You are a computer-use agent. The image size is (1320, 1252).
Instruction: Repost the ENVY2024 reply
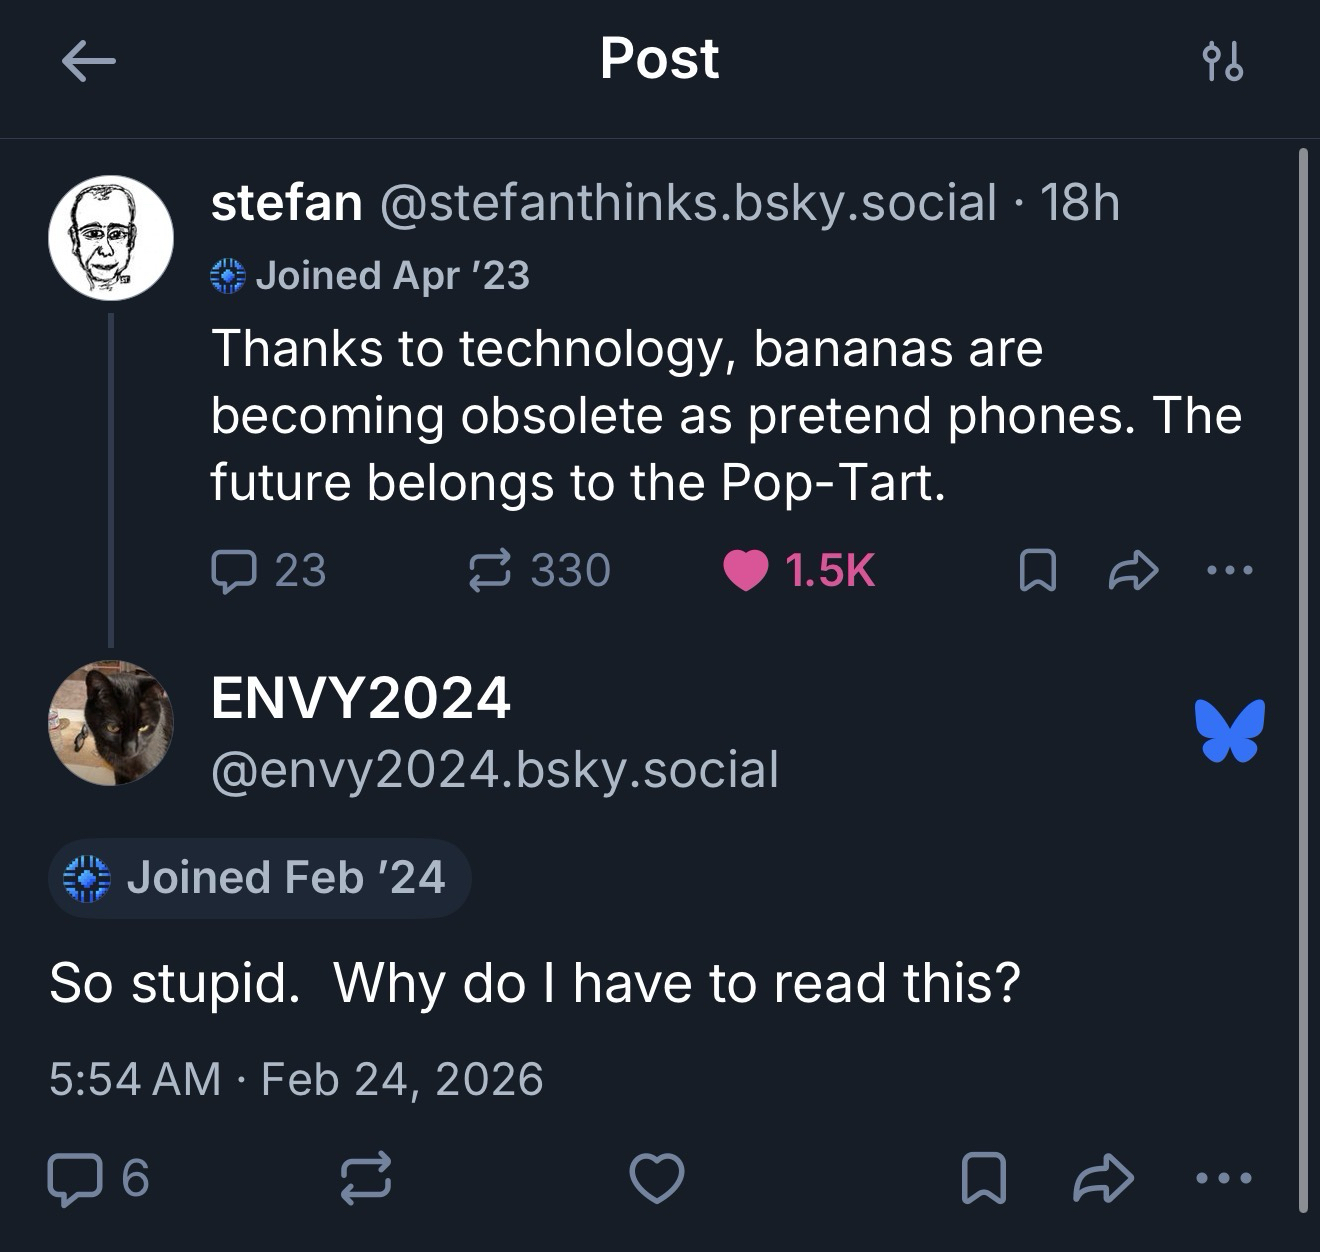(366, 1178)
